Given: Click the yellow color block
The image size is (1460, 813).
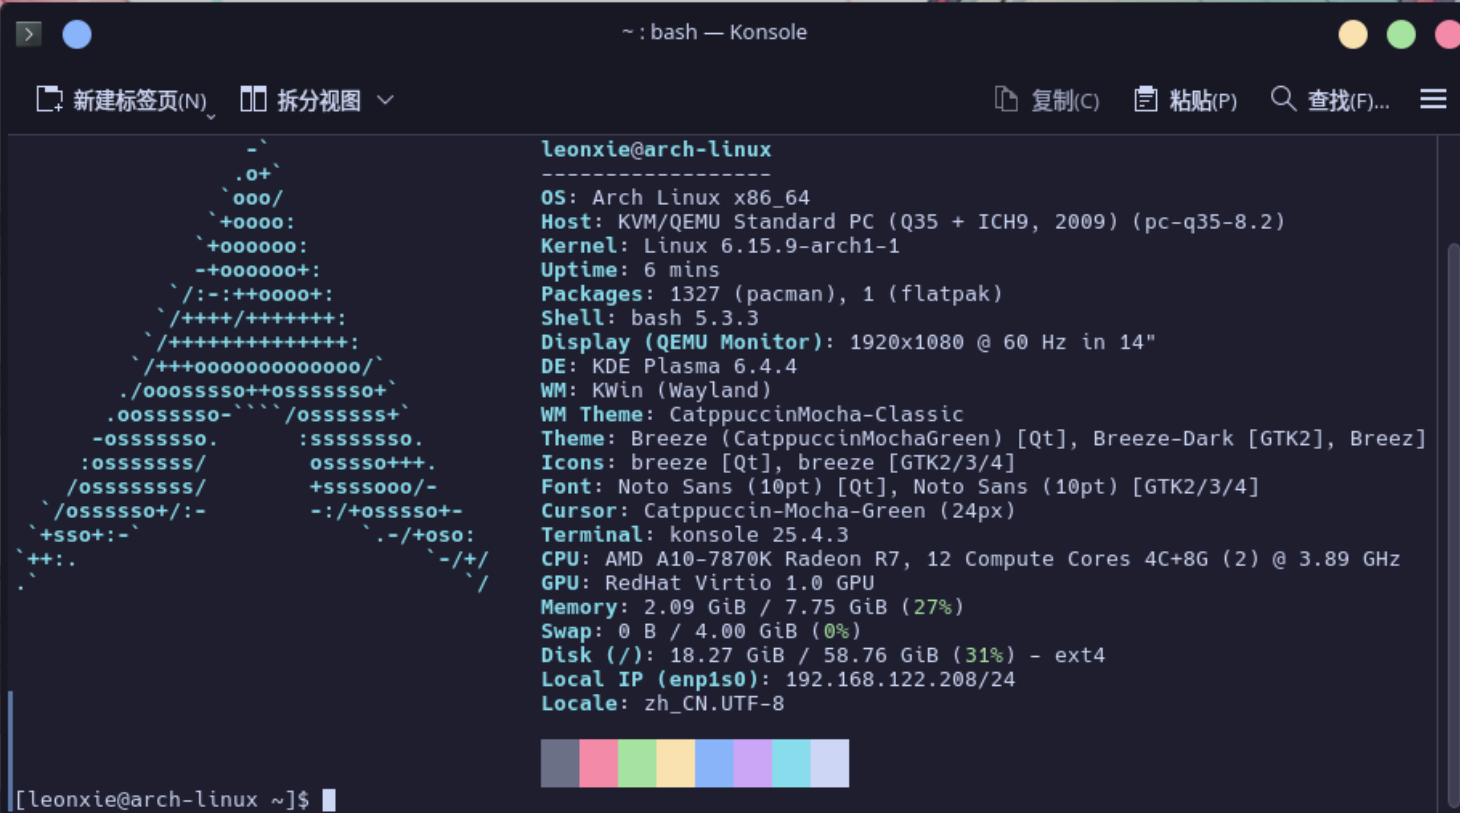Looking at the screenshot, I should [675, 763].
